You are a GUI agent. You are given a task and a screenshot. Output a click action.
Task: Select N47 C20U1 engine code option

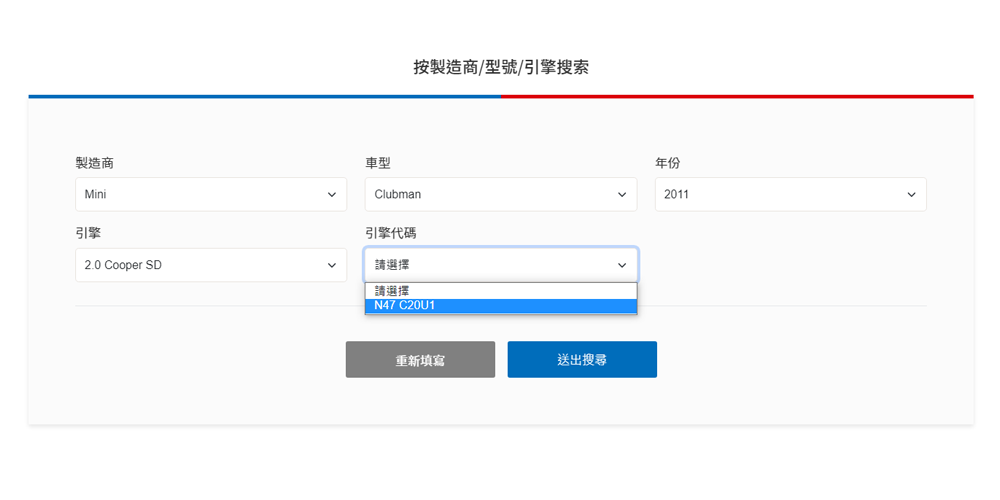(501, 305)
